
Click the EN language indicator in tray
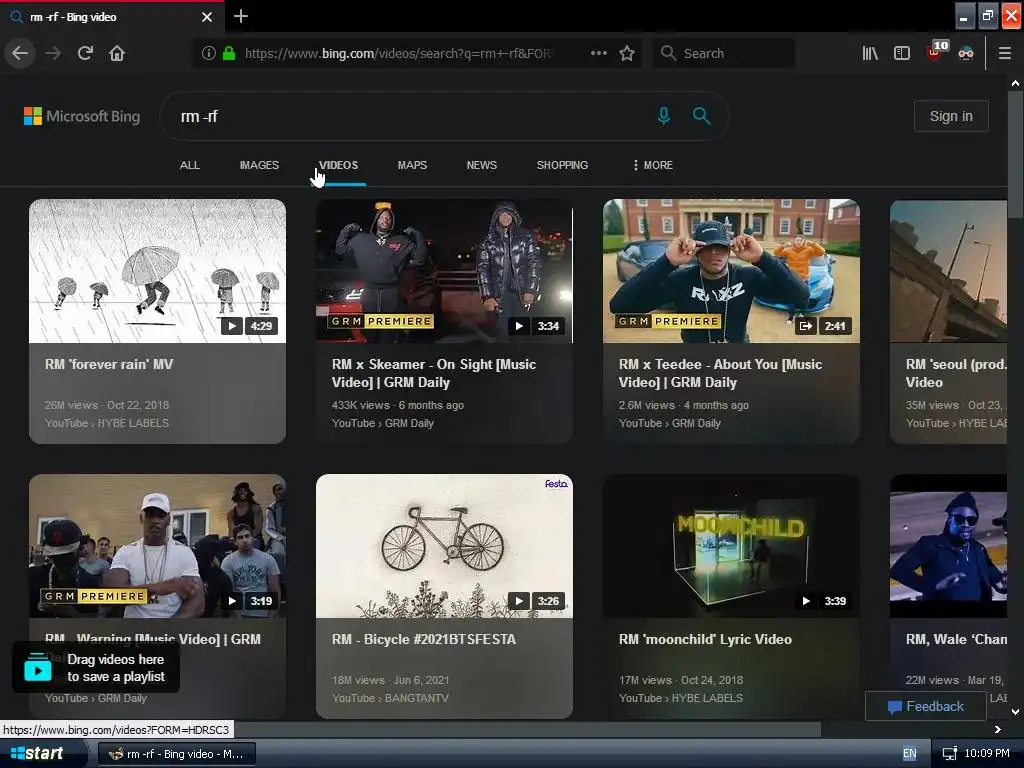coord(910,754)
